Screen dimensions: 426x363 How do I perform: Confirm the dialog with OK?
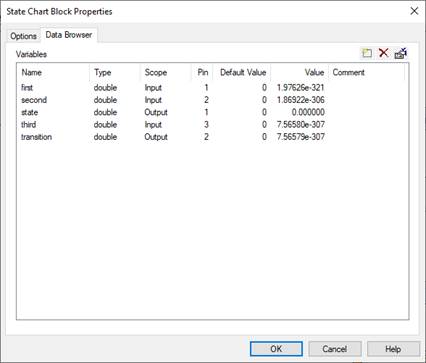click(x=276, y=349)
